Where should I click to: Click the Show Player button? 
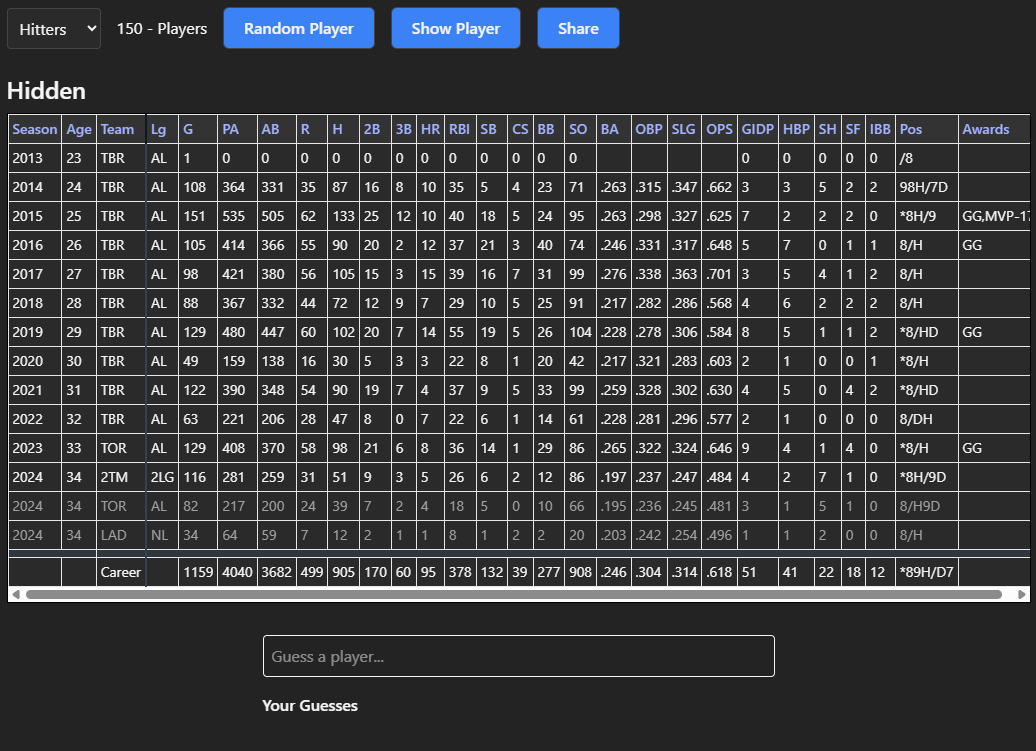tap(455, 28)
